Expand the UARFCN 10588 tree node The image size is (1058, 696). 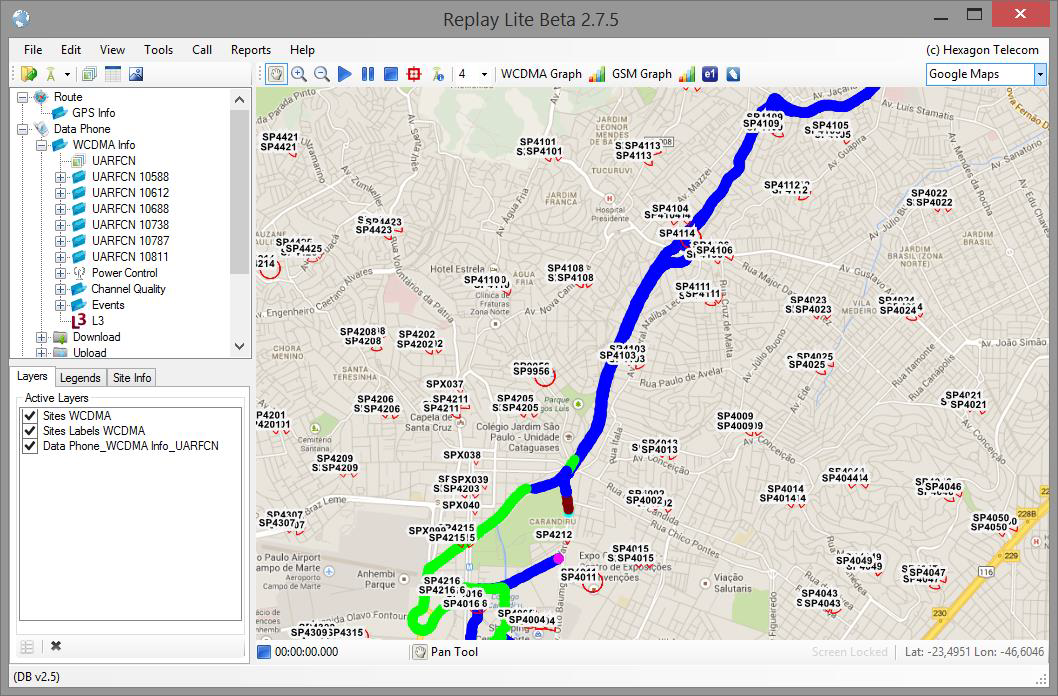[x=61, y=177]
